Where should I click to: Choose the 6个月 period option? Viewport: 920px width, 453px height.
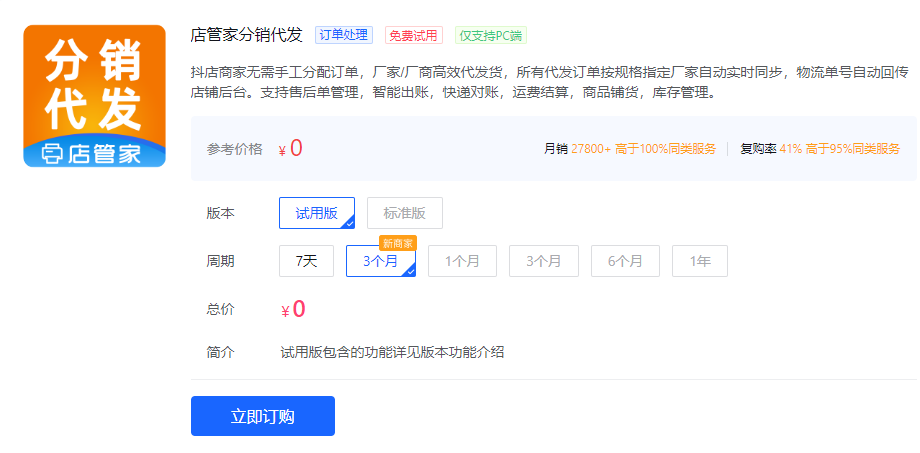pos(625,261)
